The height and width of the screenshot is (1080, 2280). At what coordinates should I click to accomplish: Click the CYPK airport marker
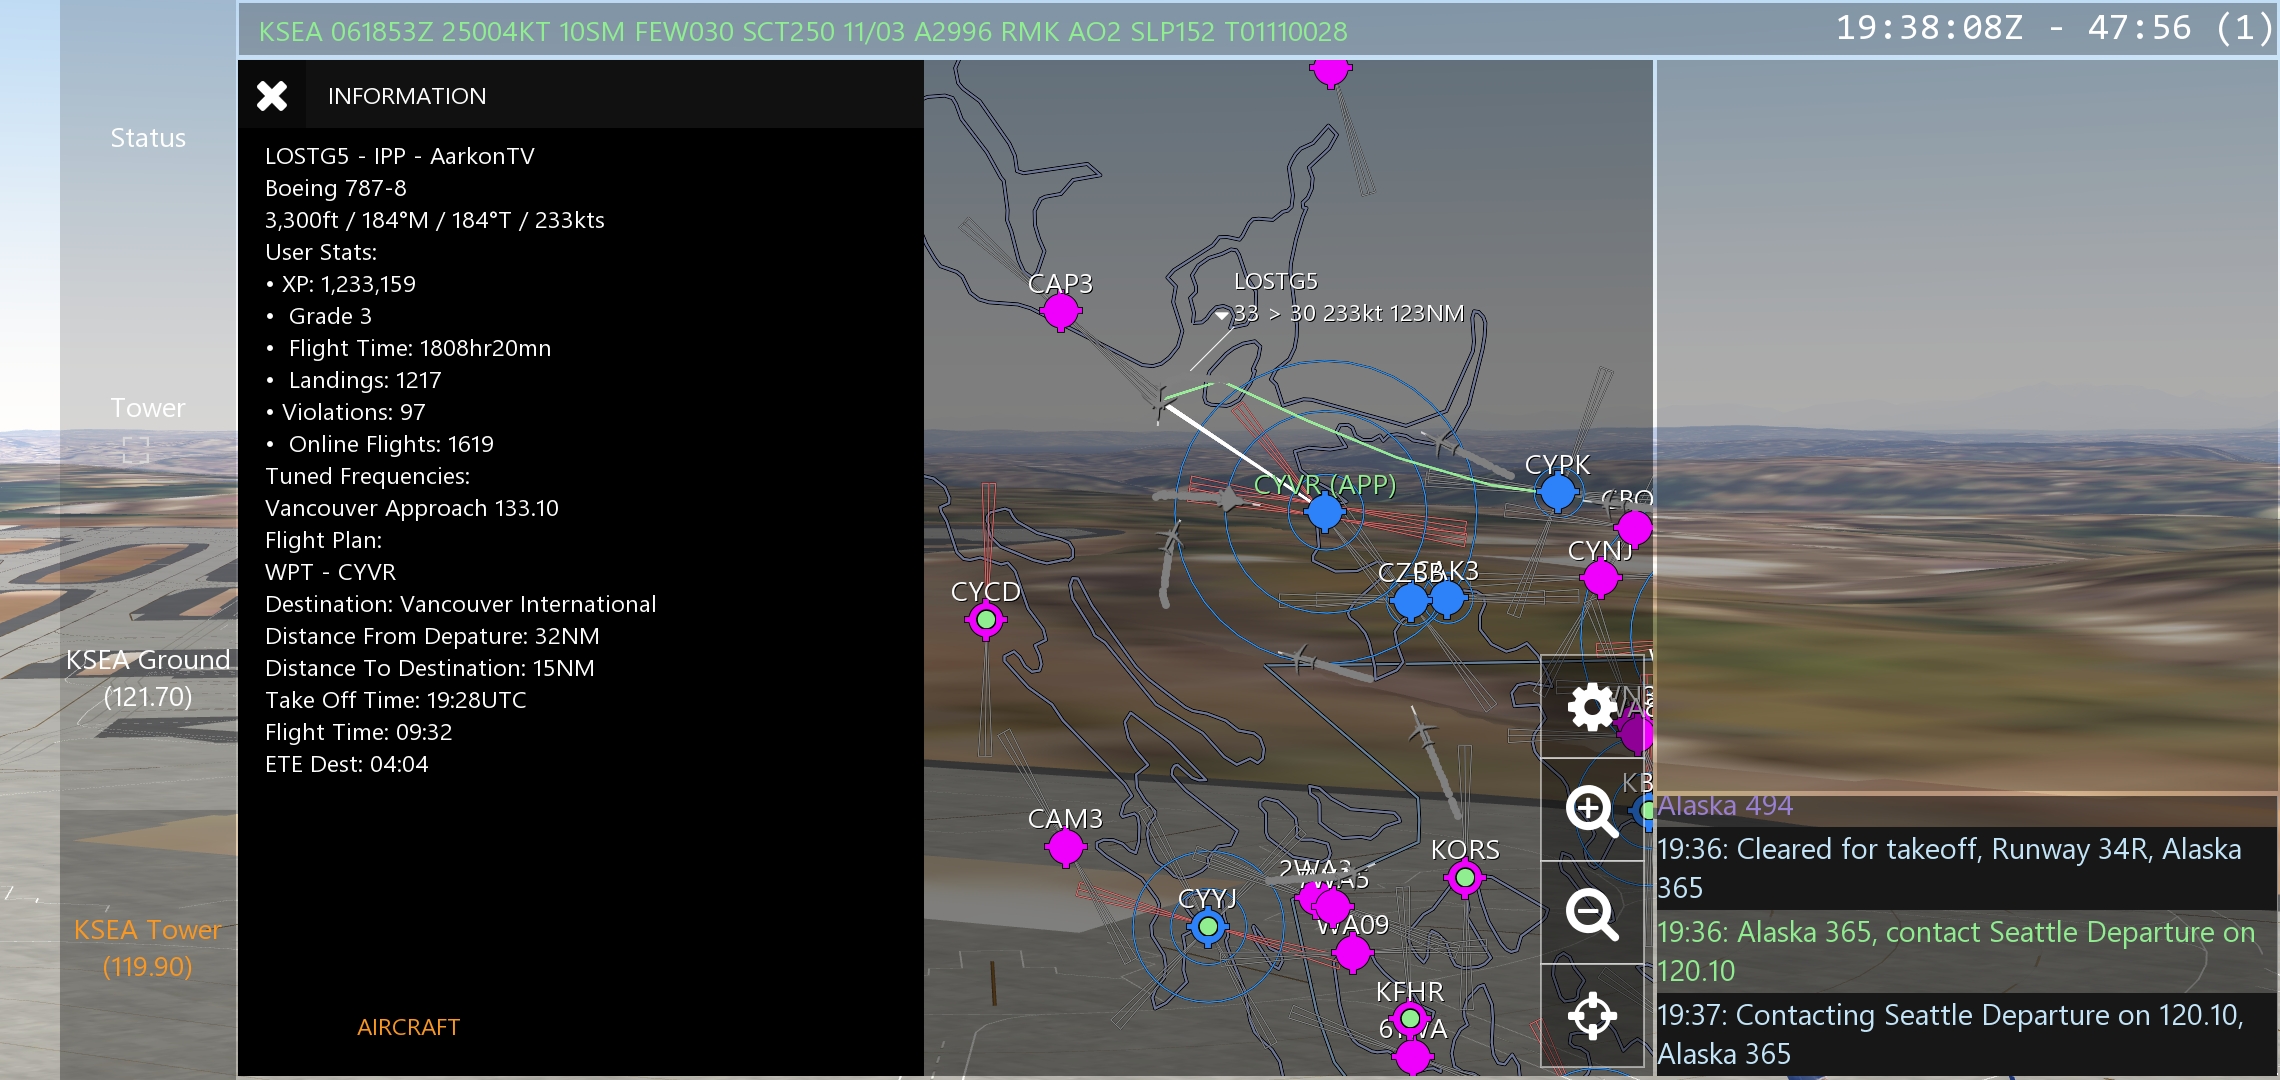point(1557,492)
